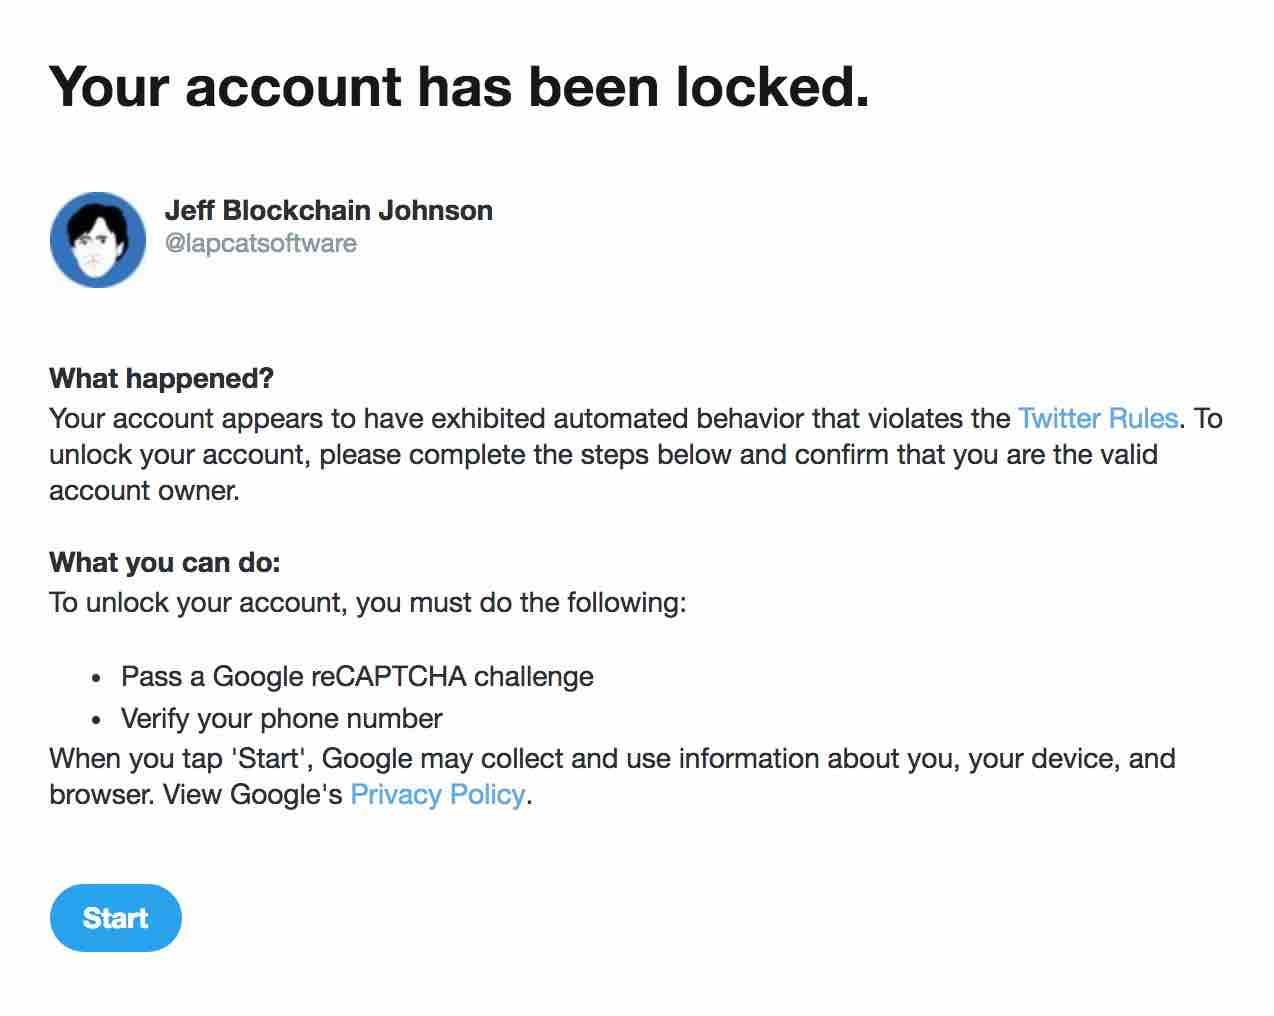1274x1016 pixels.
Task: Click the @lapcatsoftware handle
Action: 260,243
